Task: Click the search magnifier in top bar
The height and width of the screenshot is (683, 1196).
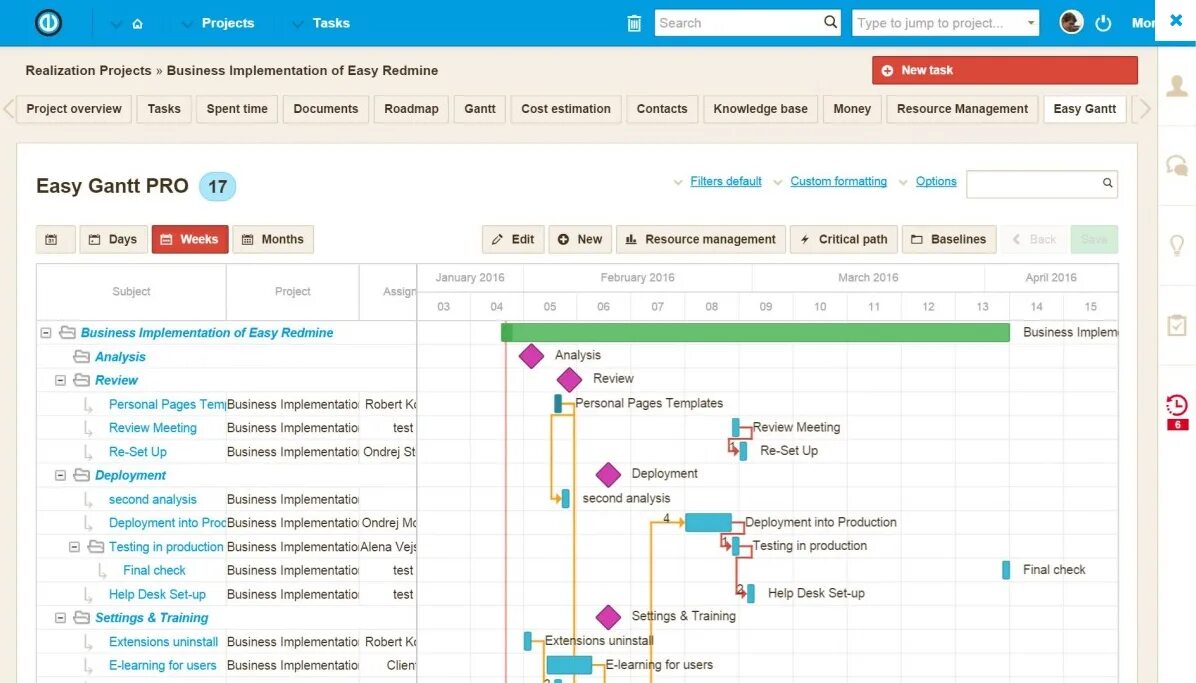Action: click(x=830, y=22)
